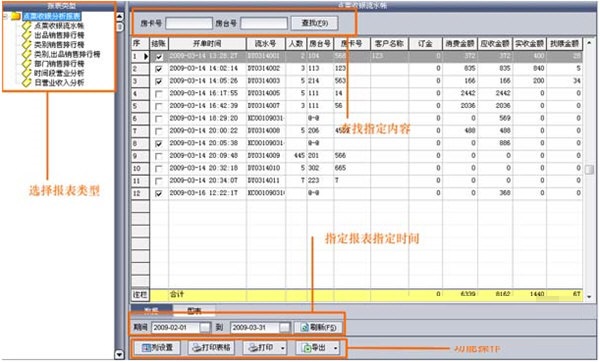Click the 找赎金额 column header
The height and width of the screenshot is (362, 600).
(x=564, y=44)
